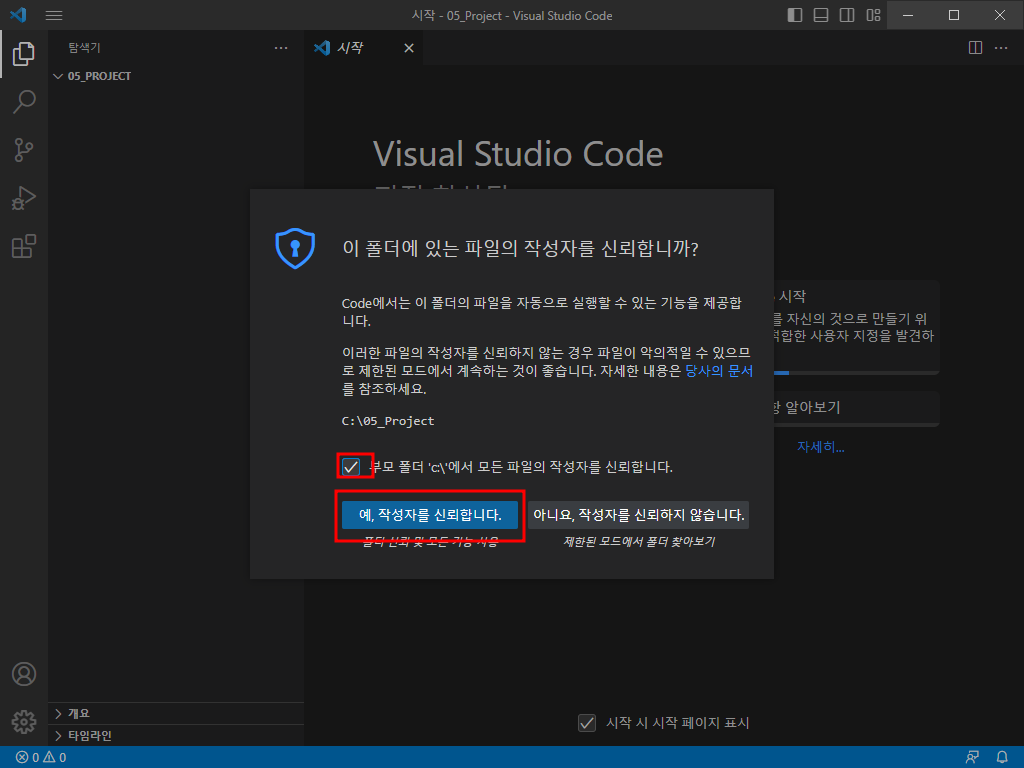Open the Manage gear icon

24,722
